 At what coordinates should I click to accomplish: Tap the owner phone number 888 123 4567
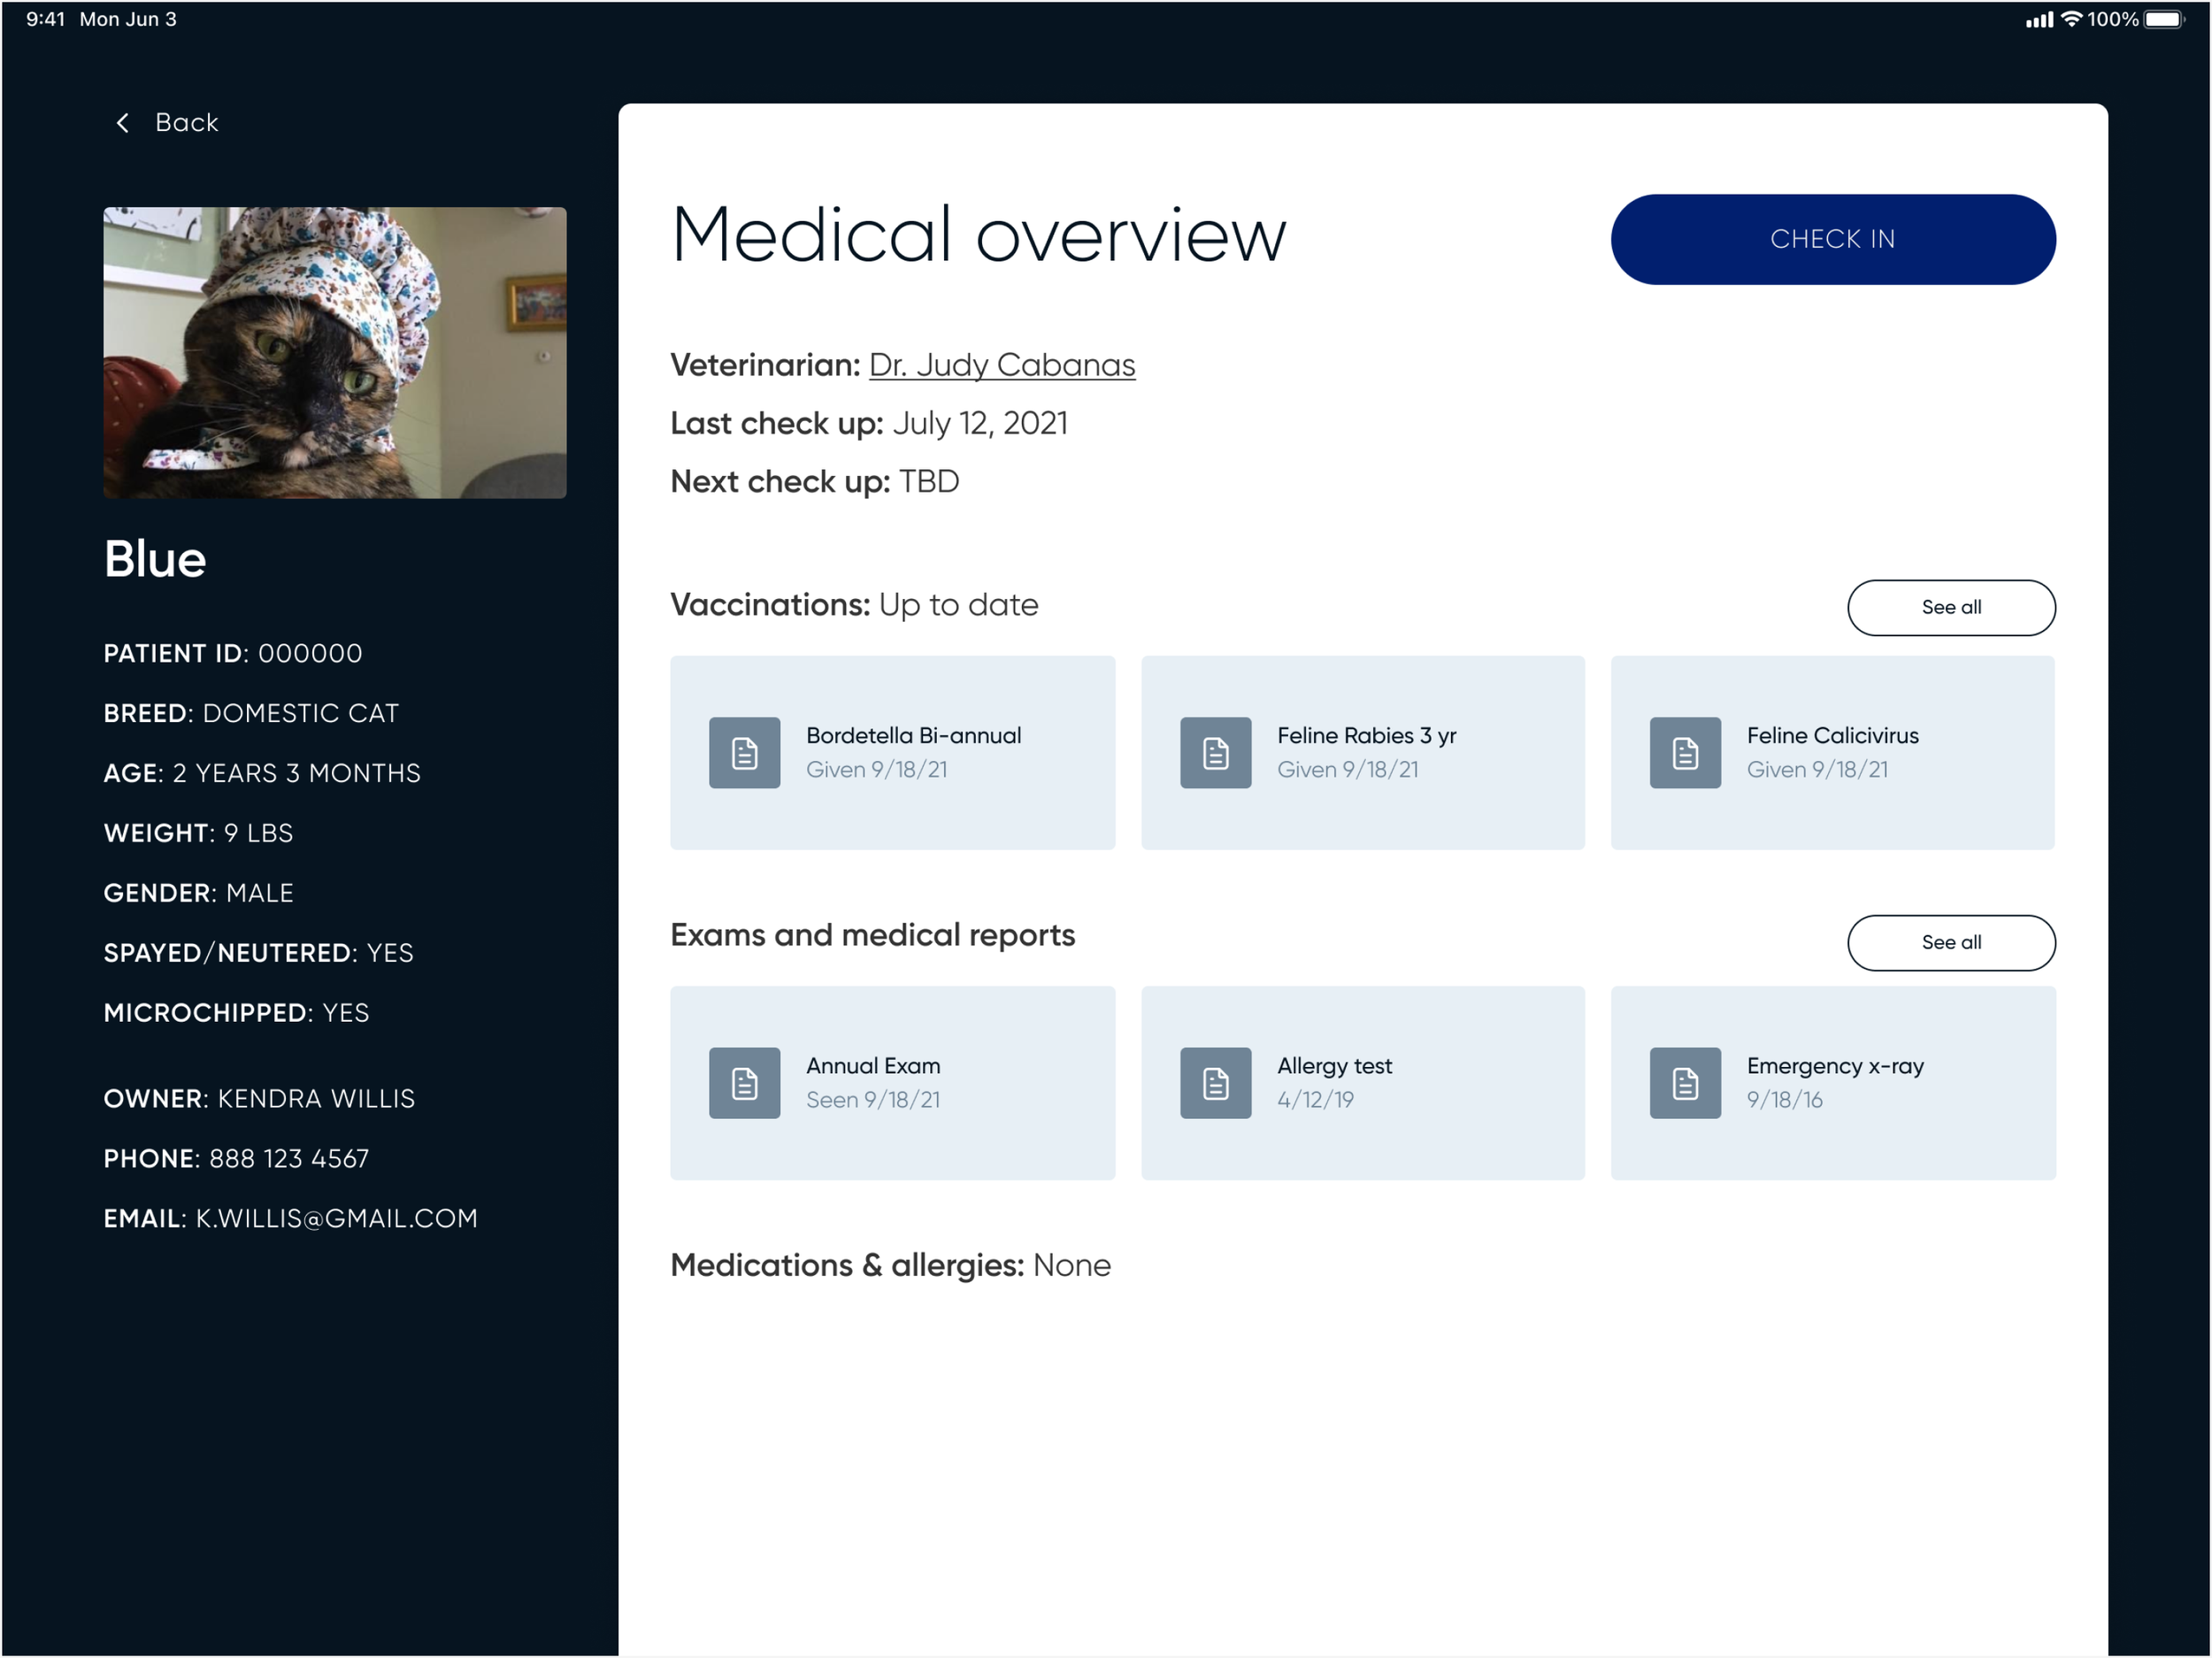pyautogui.click(x=288, y=1158)
